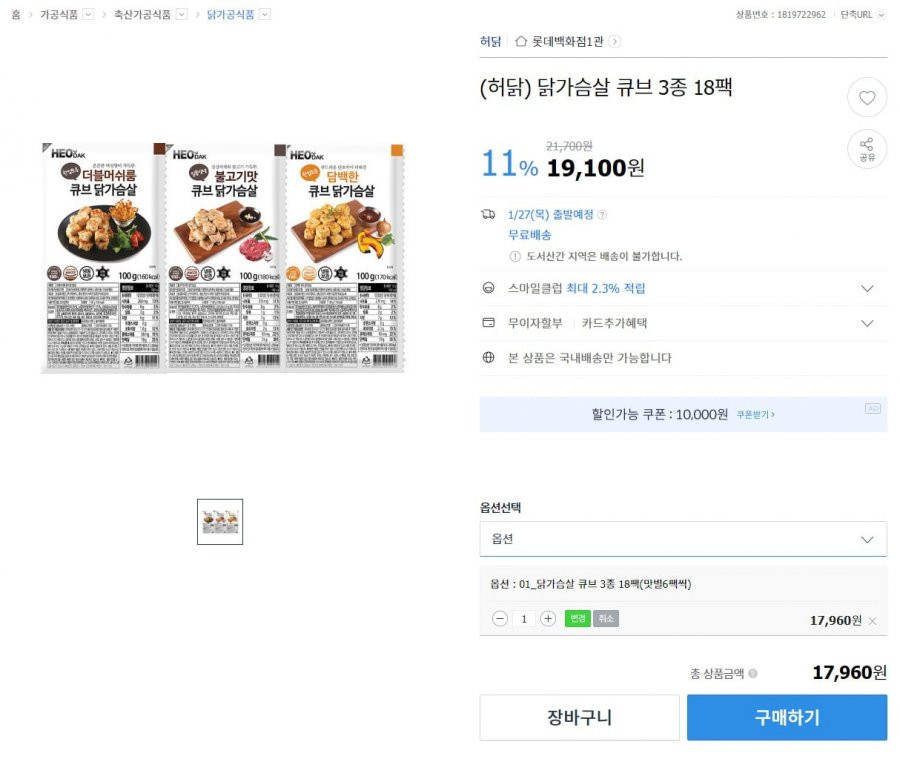Expand 스마일클럽 최대 2.3% 적립 row

683,288
